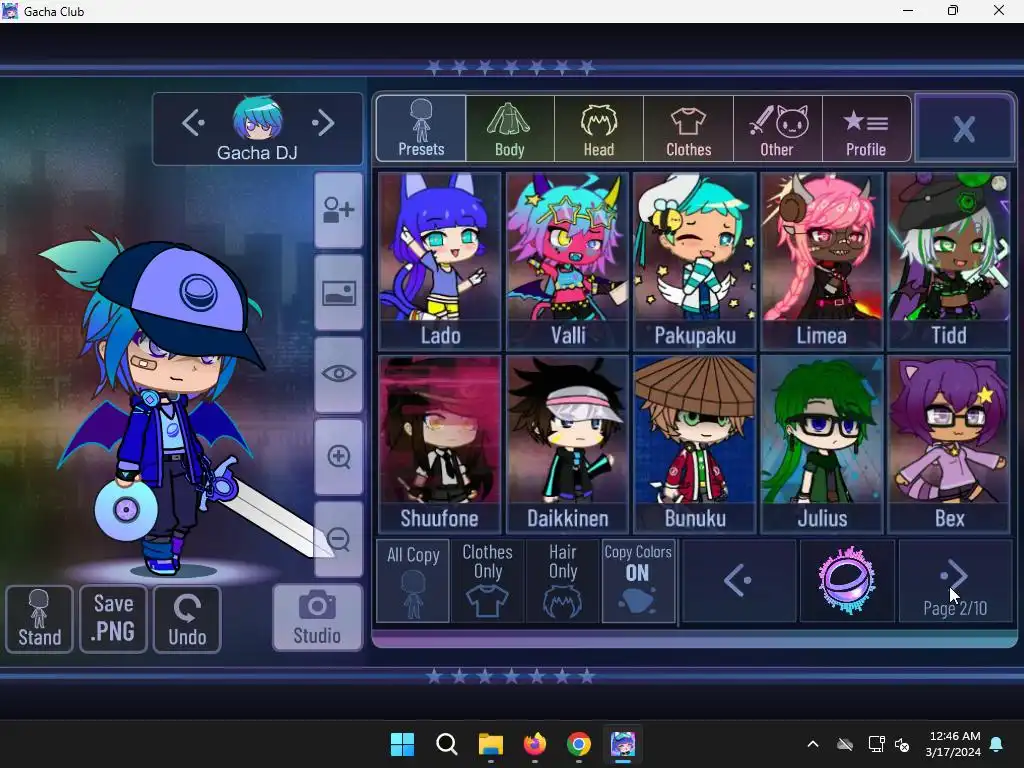Viewport: 1024px width, 768px height.
Task: Zoom in on the character
Action: [x=338, y=456]
